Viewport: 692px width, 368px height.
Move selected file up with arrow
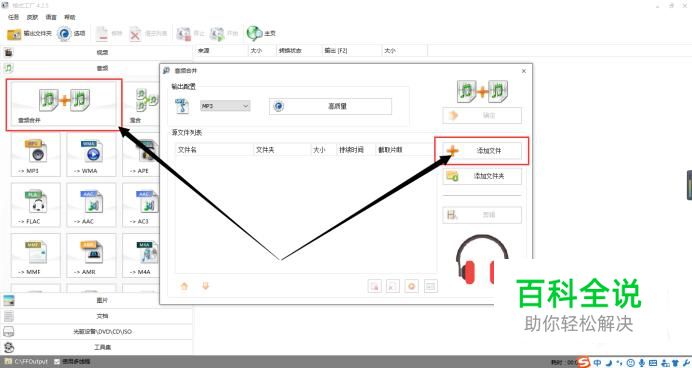click(184, 286)
